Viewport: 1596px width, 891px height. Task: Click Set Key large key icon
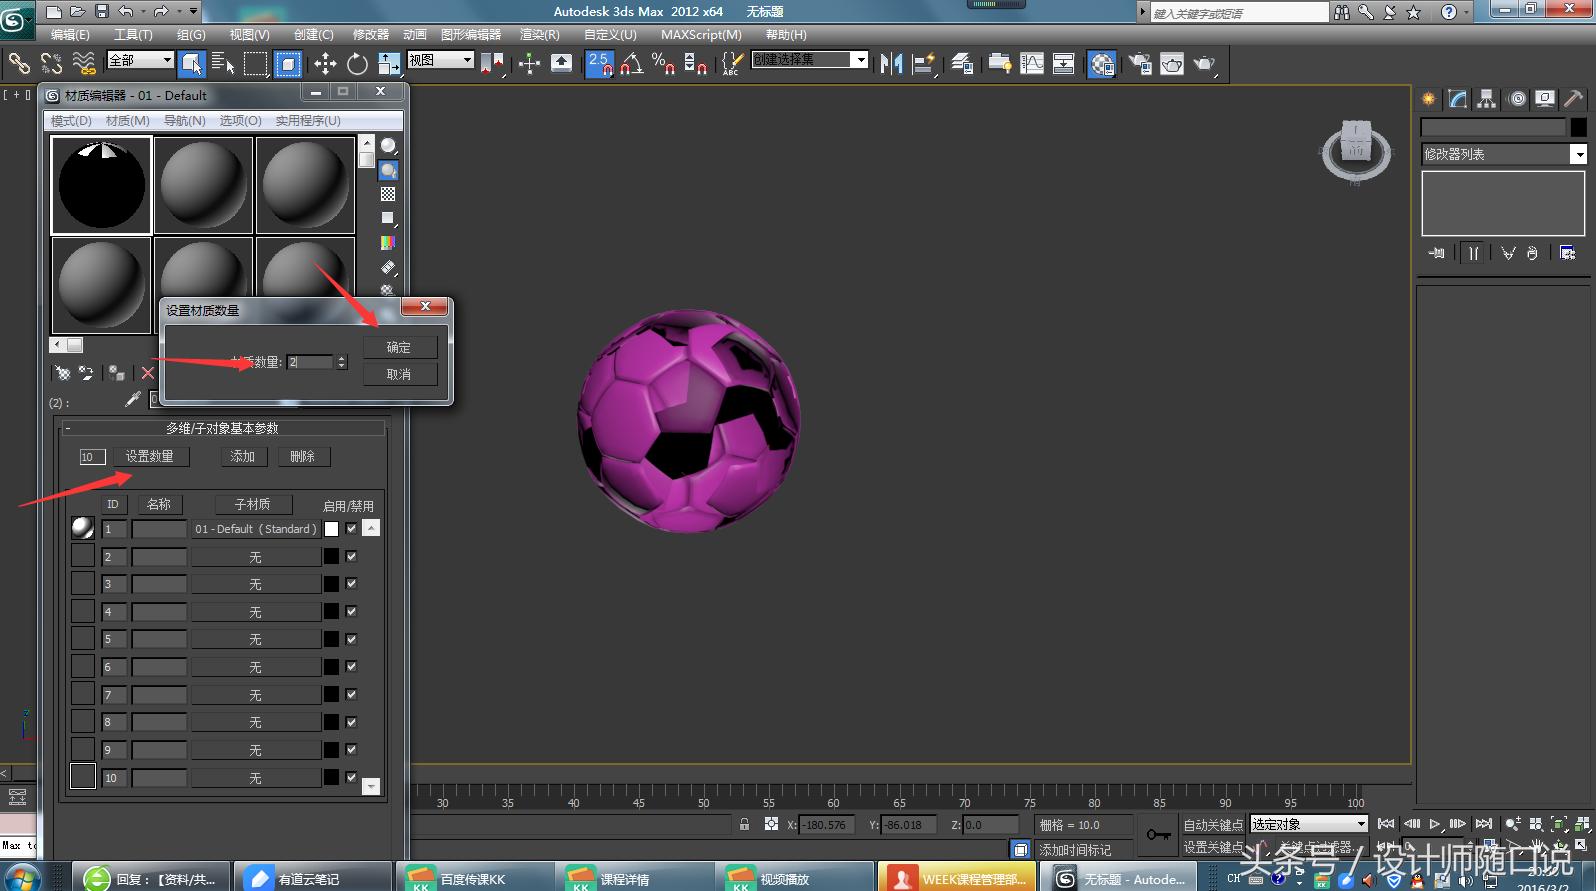coord(1158,834)
